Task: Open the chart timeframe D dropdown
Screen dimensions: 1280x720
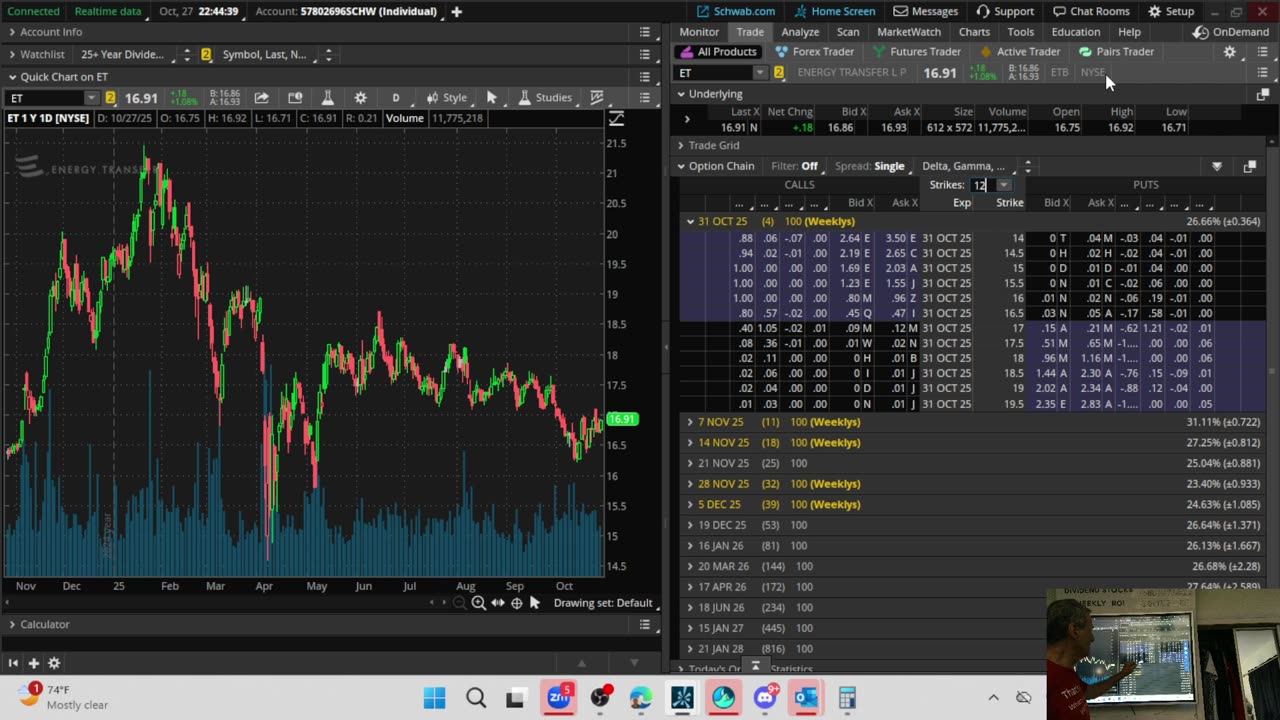Action: pyautogui.click(x=395, y=98)
